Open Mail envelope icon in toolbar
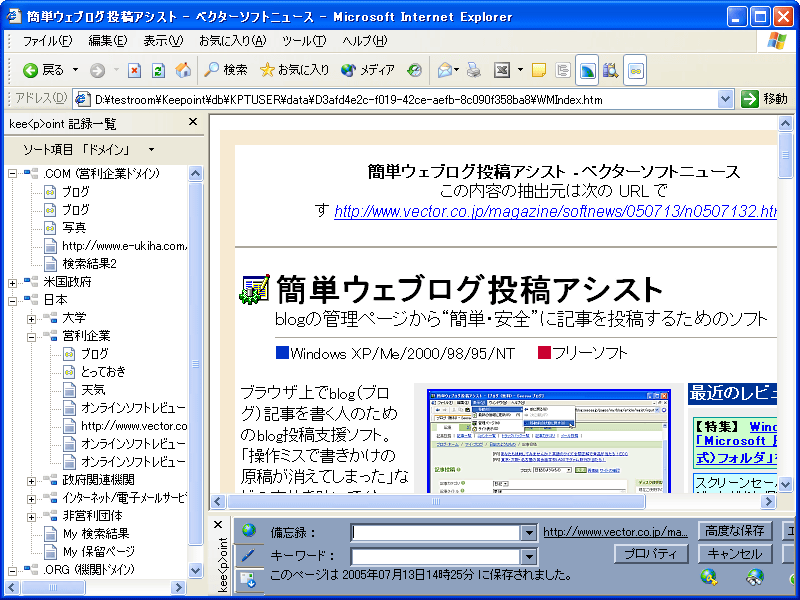The height and width of the screenshot is (600, 800). [445, 70]
